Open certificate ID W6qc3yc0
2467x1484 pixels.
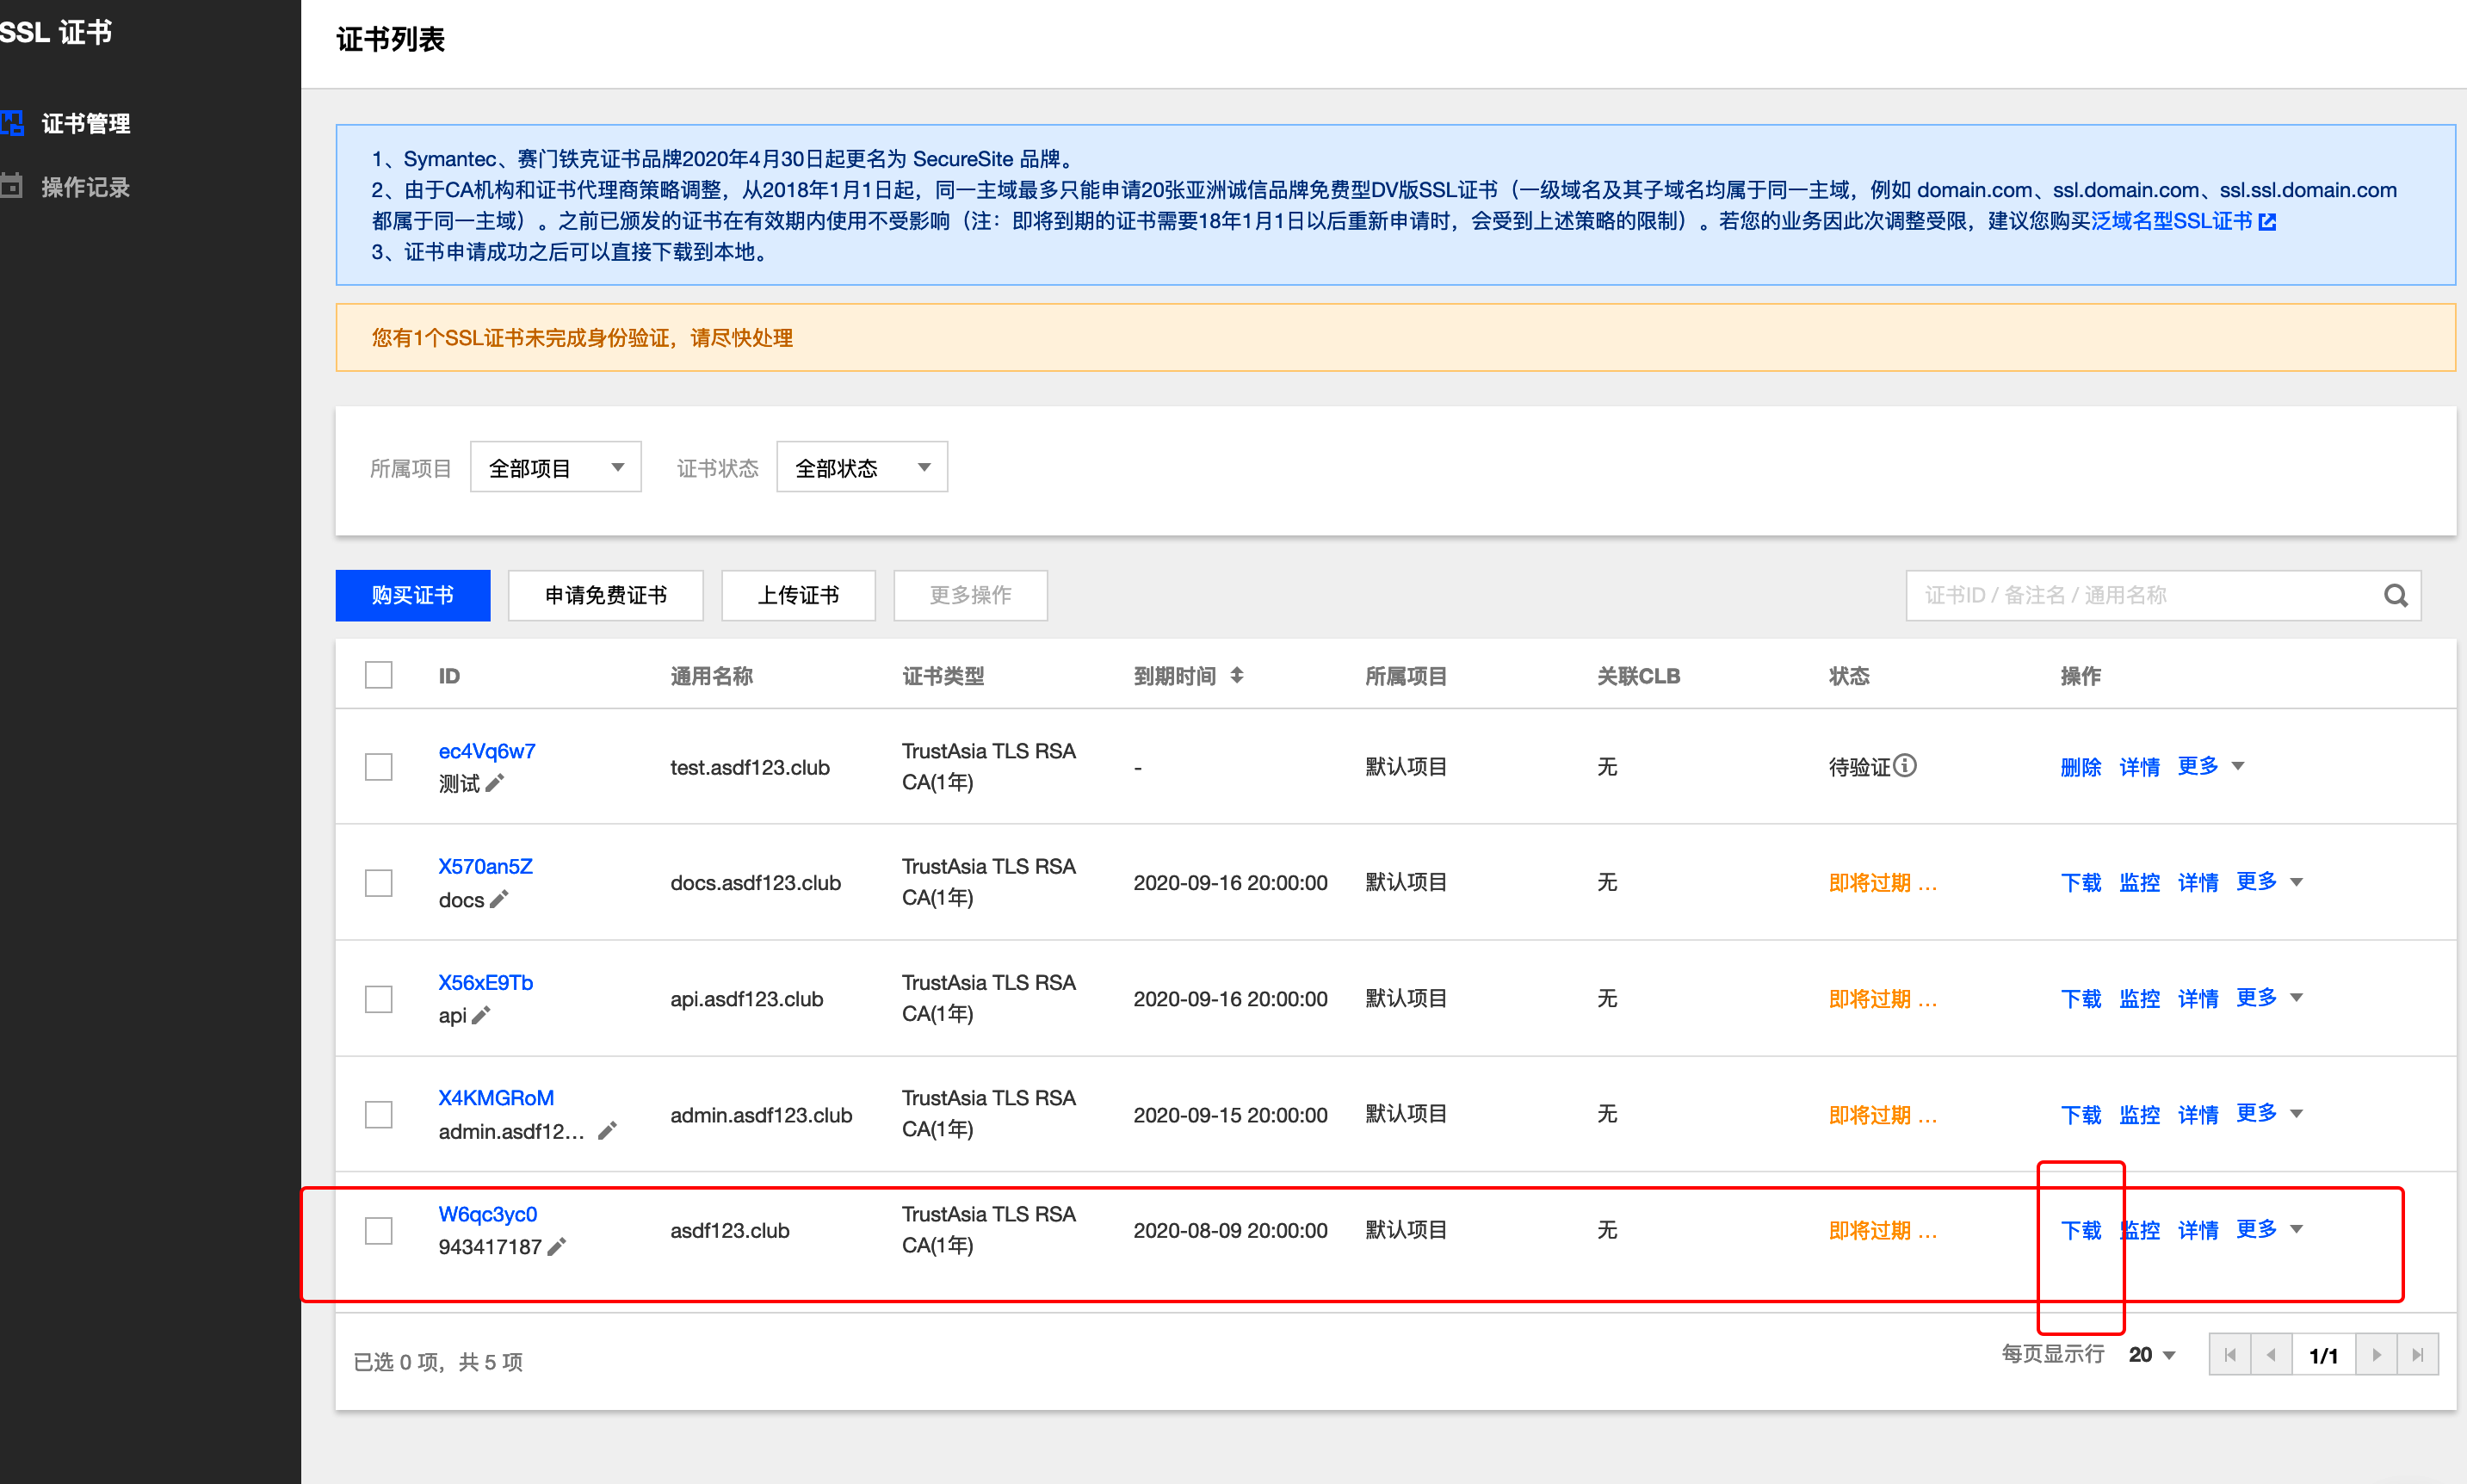[x=488, y=1213]
